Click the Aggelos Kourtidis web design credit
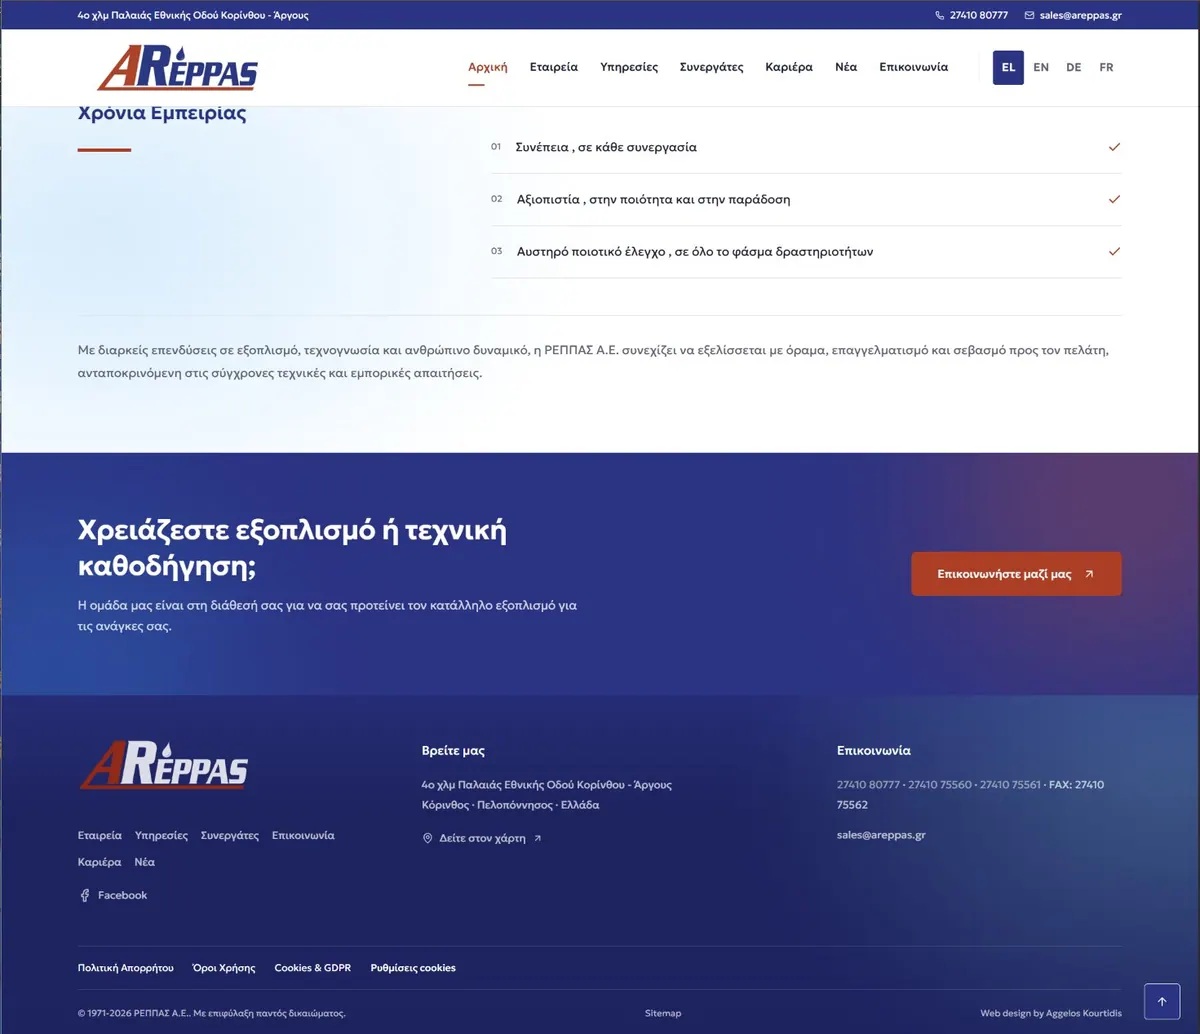The width and height of the screenshot is (1200, 1034). 1051,1013
